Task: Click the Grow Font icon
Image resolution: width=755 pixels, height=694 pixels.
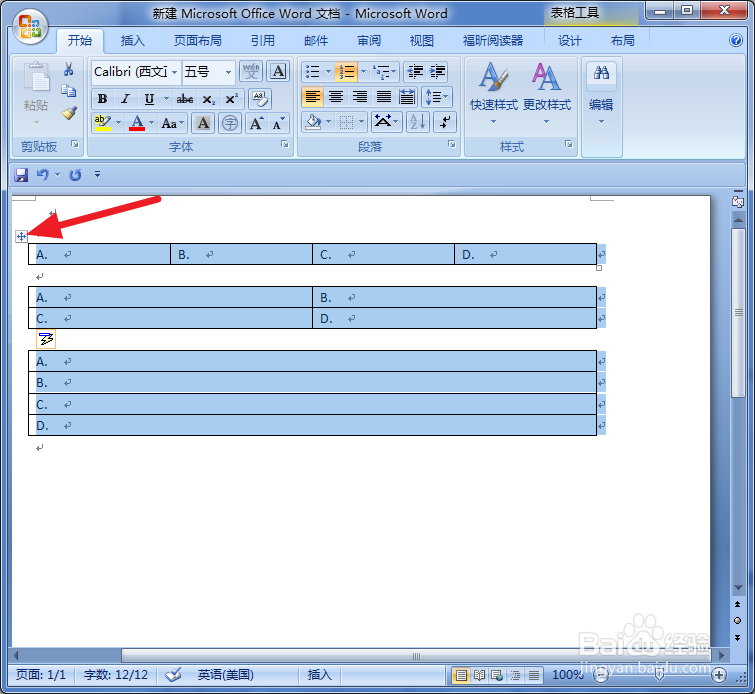Action: pos(256,123)
